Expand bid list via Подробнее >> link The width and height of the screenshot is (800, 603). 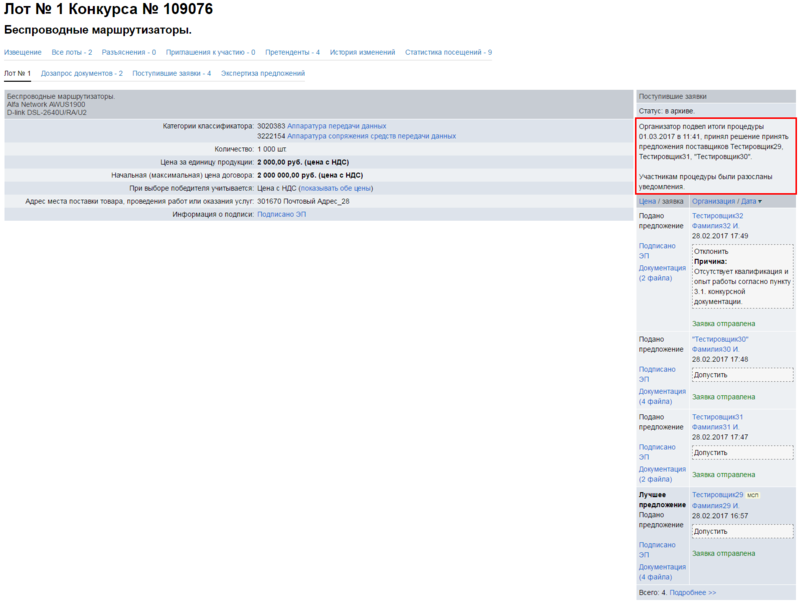coord(692,592)
